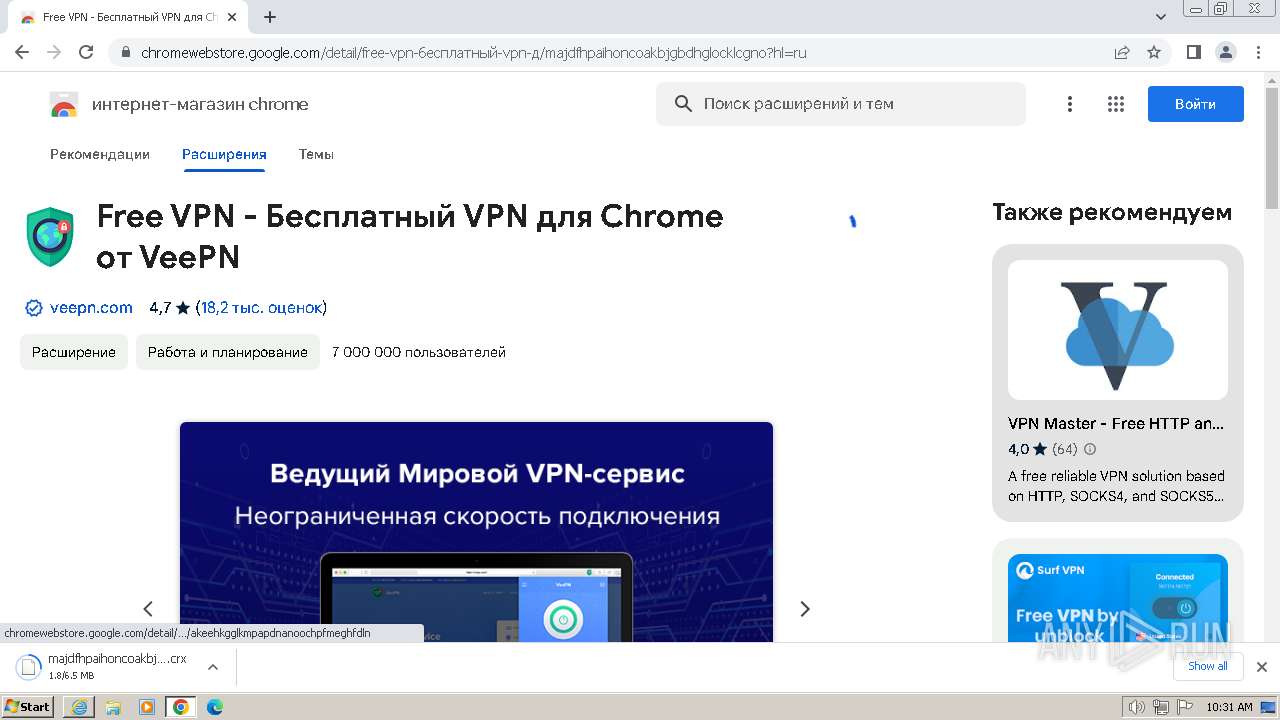The width and height of the screenshot is (1280, 720).
Task: Focus the extension search field
Action: 840,104
